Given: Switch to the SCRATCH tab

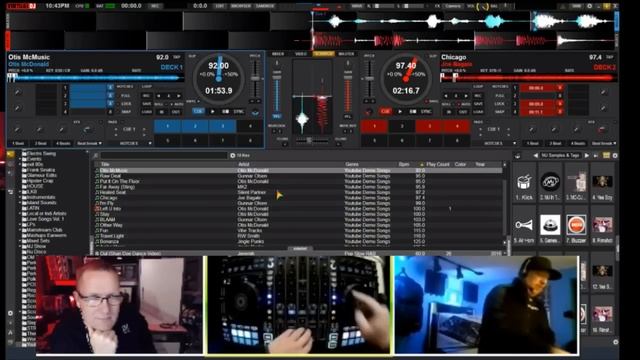Looking at the screenshot, I should 324,54.
